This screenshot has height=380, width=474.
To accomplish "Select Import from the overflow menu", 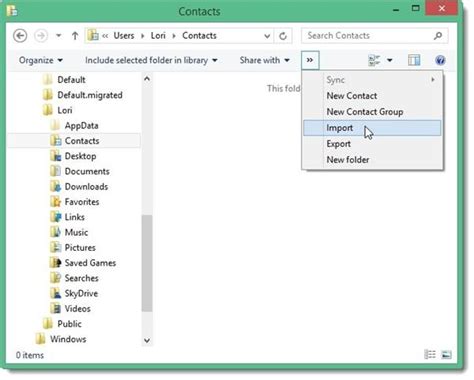I will tap(373, 128).
